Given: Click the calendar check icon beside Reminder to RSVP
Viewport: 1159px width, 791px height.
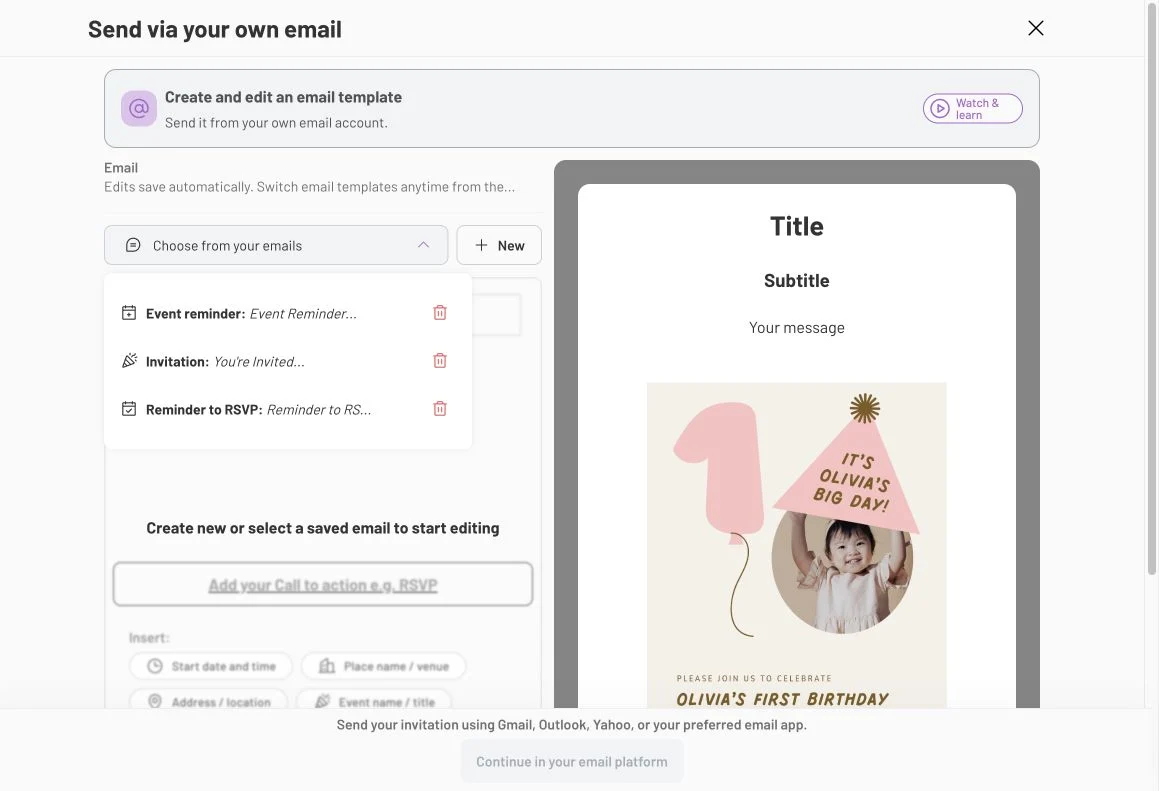Looking at the screenshot, I should pyautogui.click(x=129, y=409).
